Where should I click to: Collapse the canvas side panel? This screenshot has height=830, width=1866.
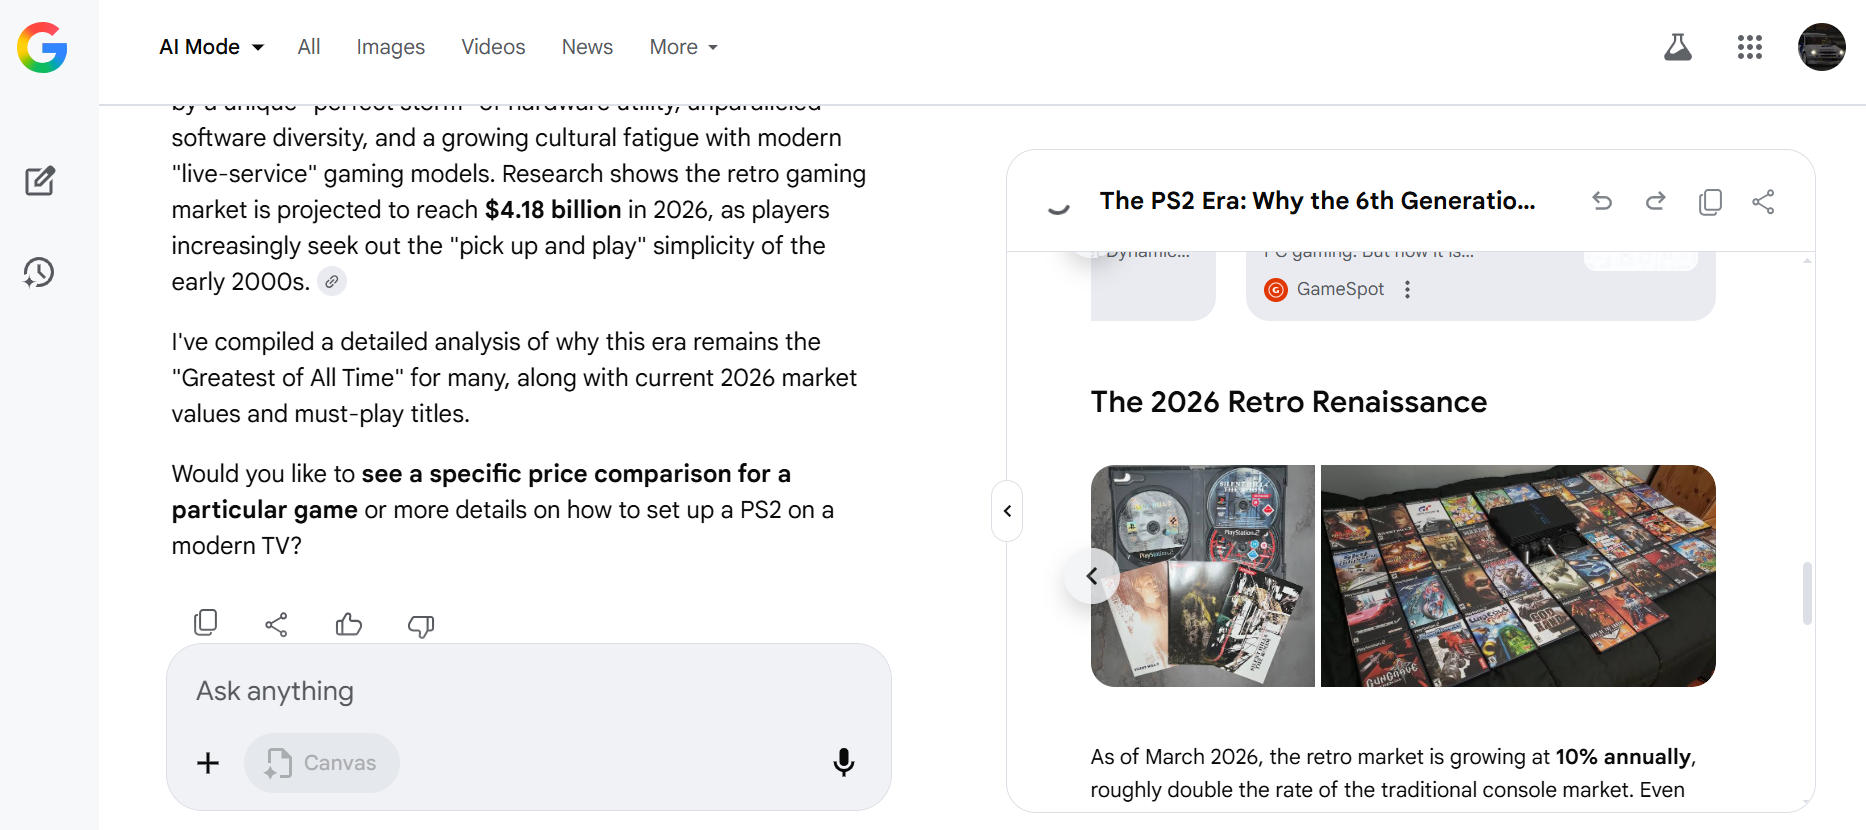pos(1007,511)
